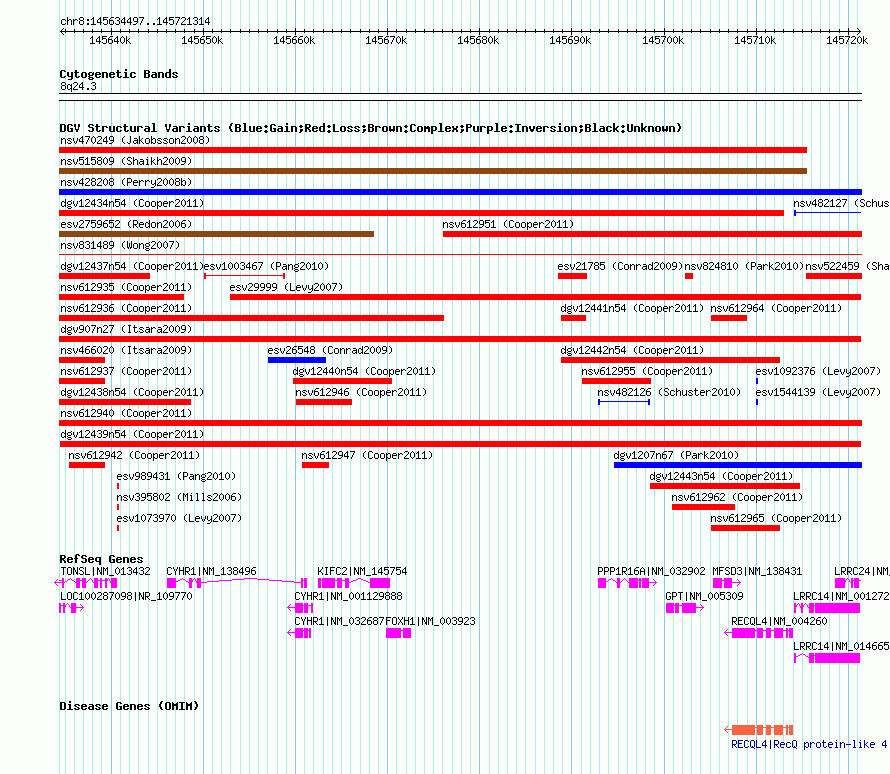Open variant esv1003467 (Pang2010)

[266, 267]
